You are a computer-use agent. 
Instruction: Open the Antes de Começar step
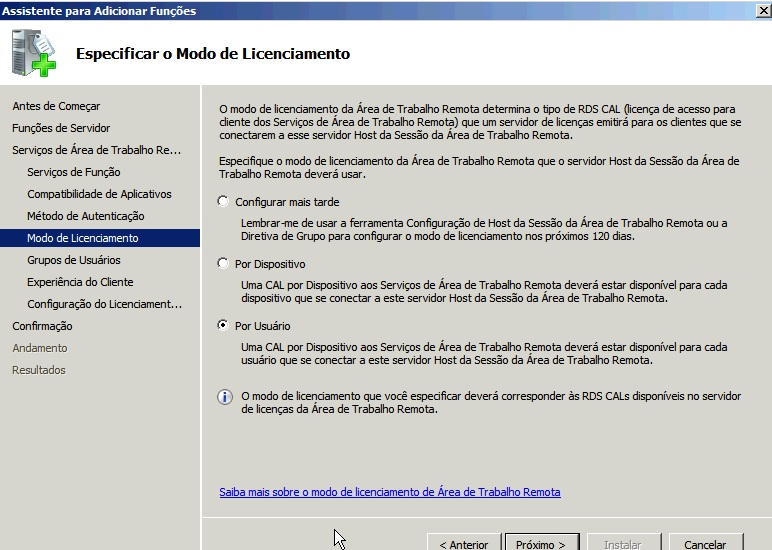point(56,106)
